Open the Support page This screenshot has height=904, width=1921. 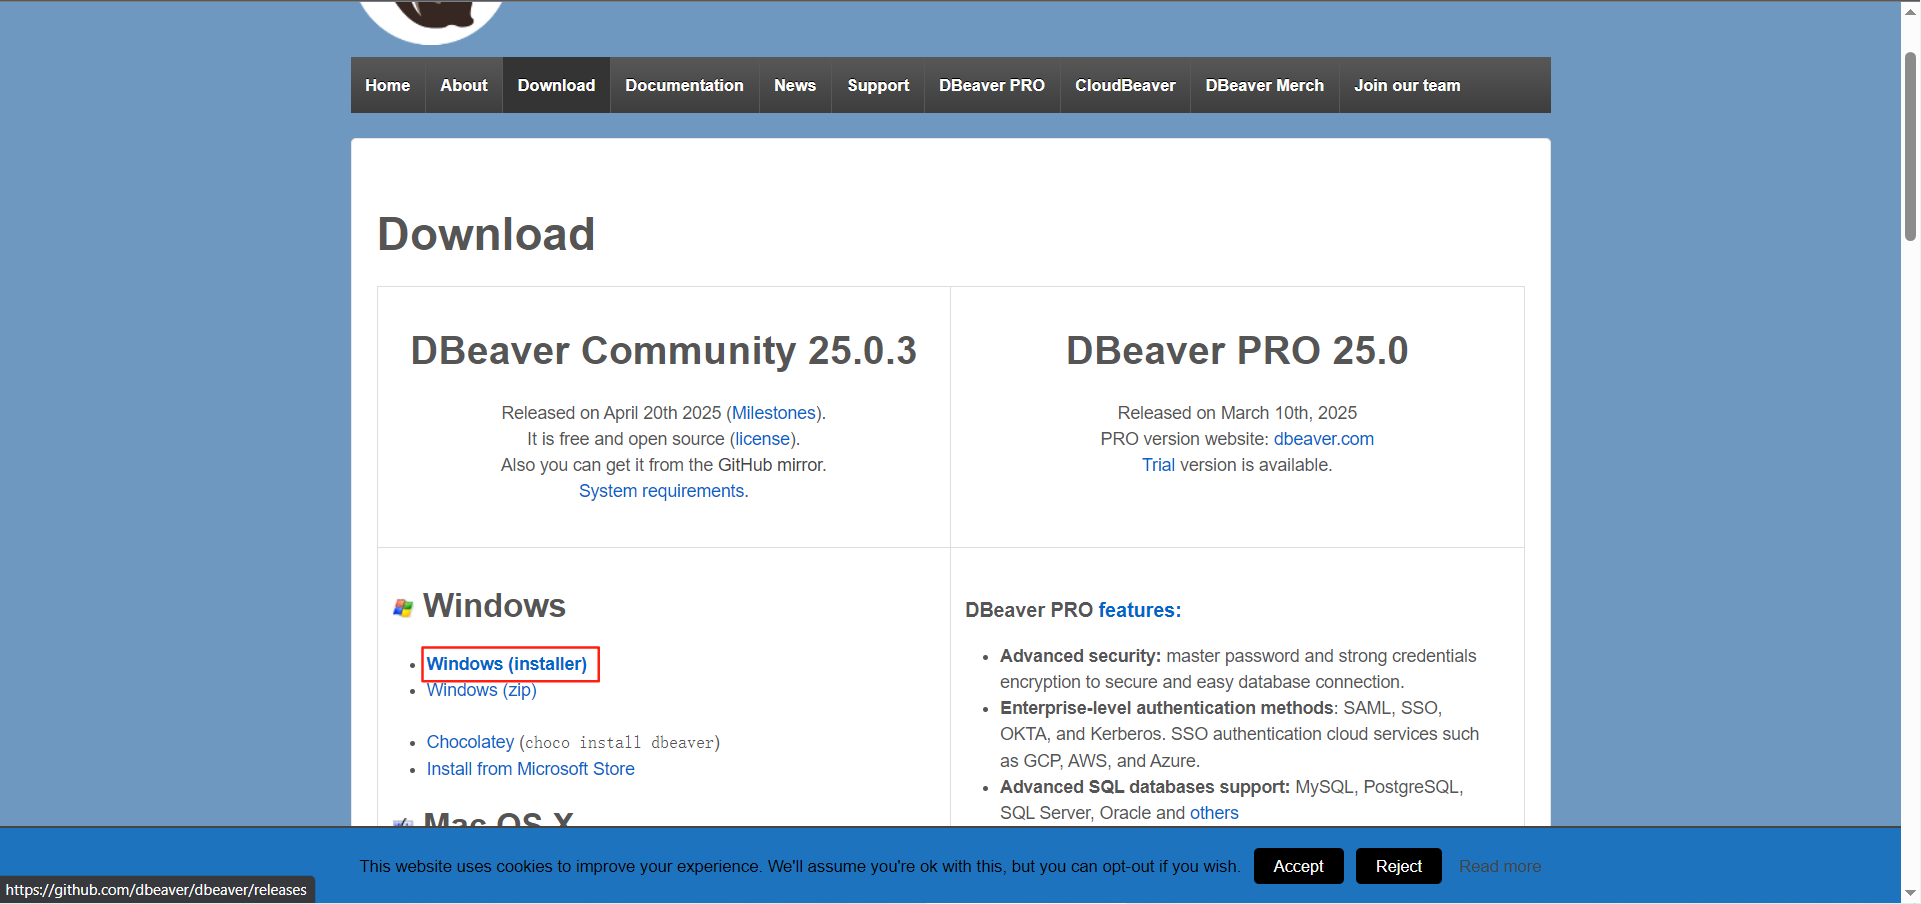click(x=878, y=85)
